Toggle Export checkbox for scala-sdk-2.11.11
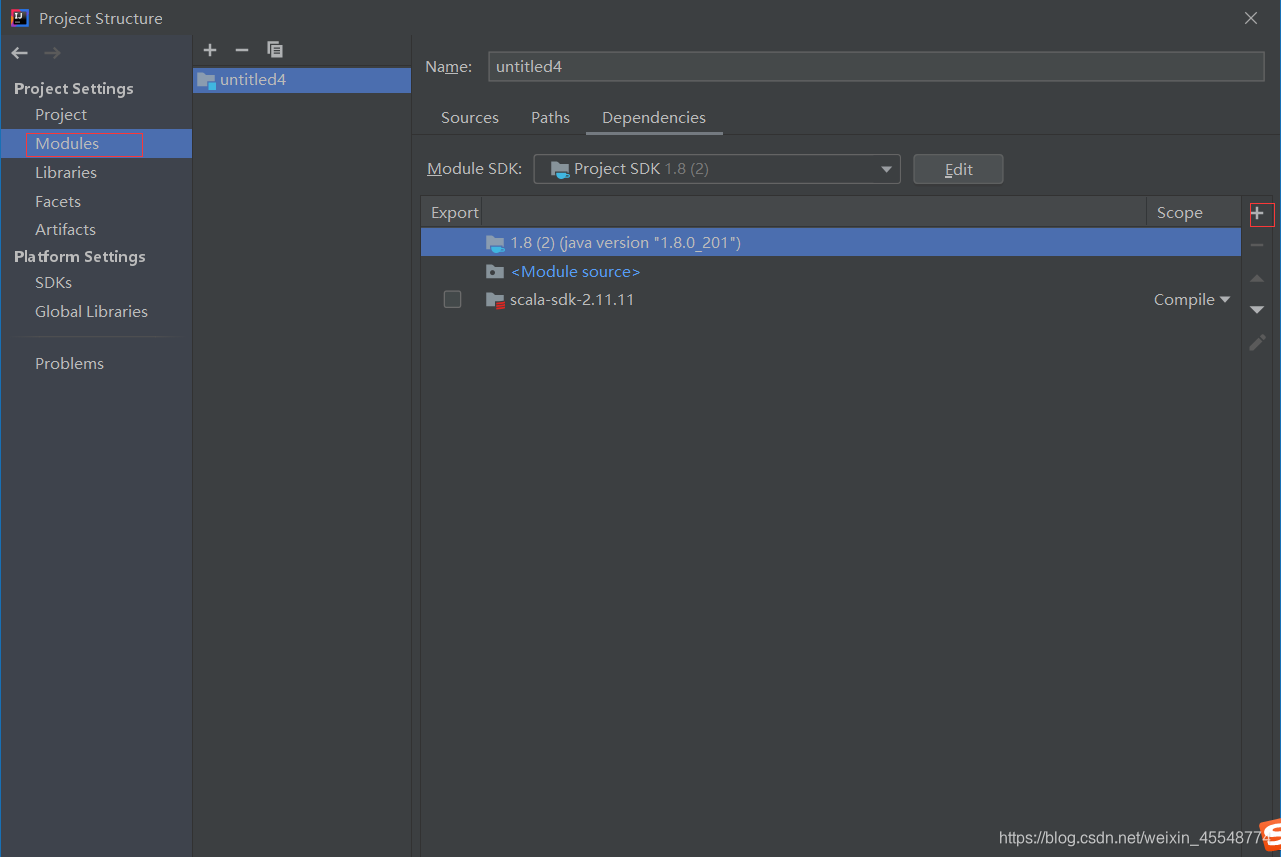The image size is (1281, 857). click(x=453, y=300)
